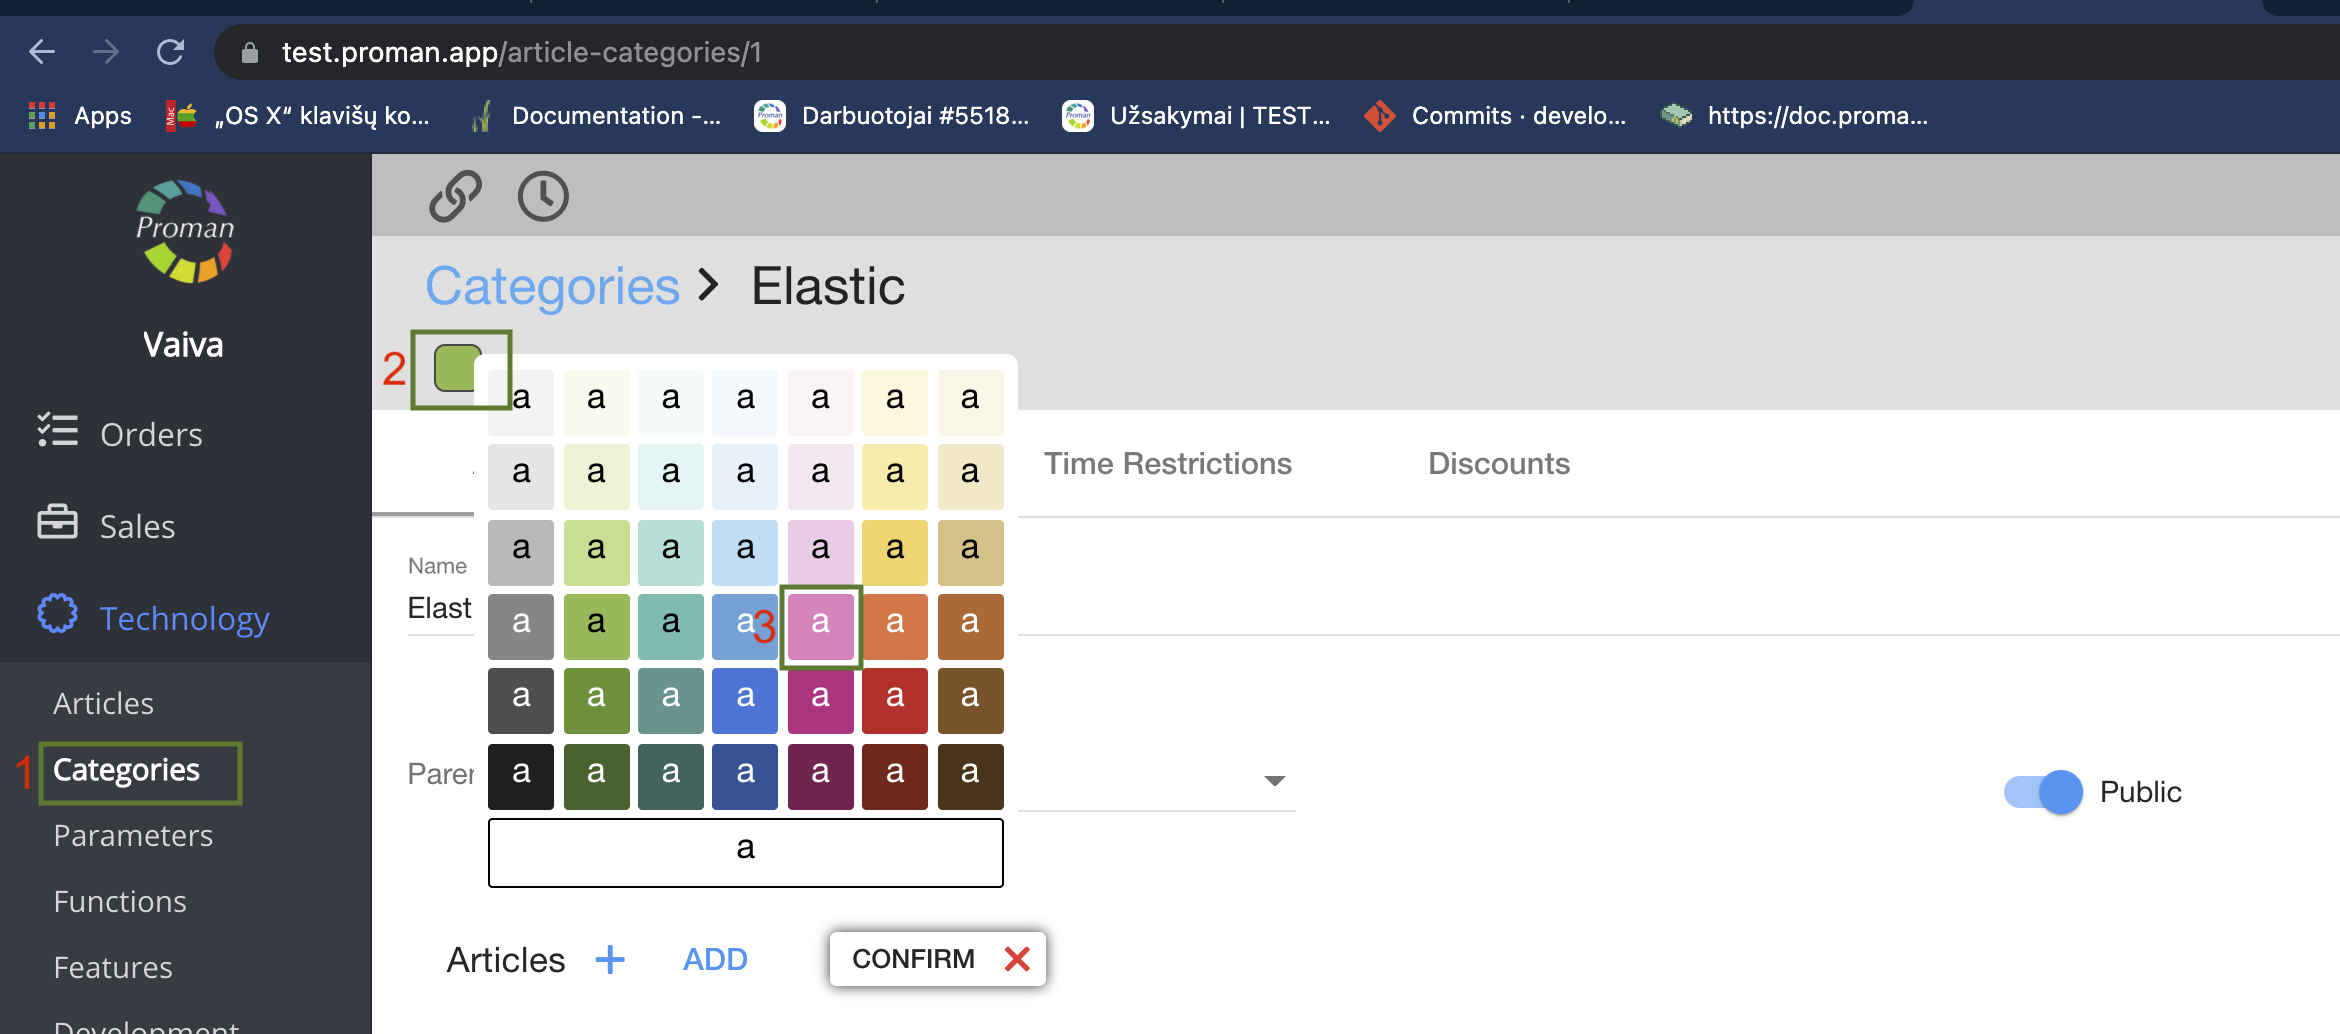Image resolution: width=2340 pixels, height=1034 pixels.
Task: Open the Apps grid in bookmarks bar
Action: click(42, 116)
